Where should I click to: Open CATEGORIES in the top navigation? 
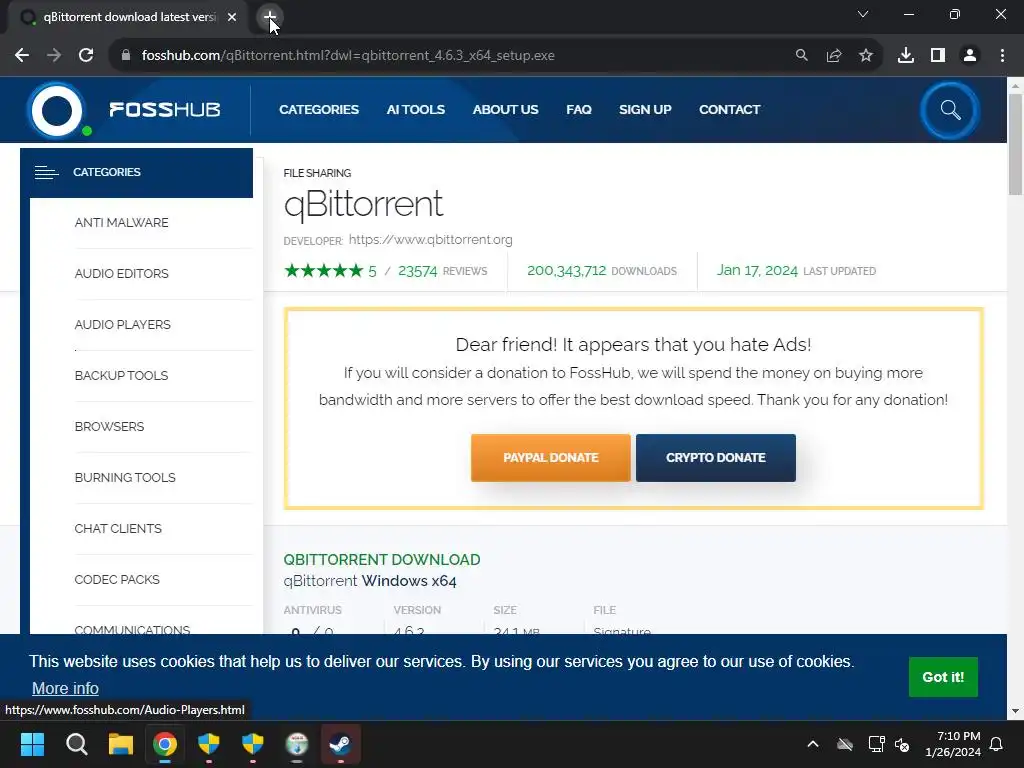pos(319,110)
